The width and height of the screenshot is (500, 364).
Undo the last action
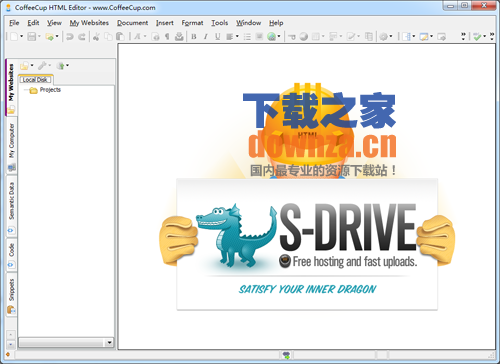pos(70,37)
